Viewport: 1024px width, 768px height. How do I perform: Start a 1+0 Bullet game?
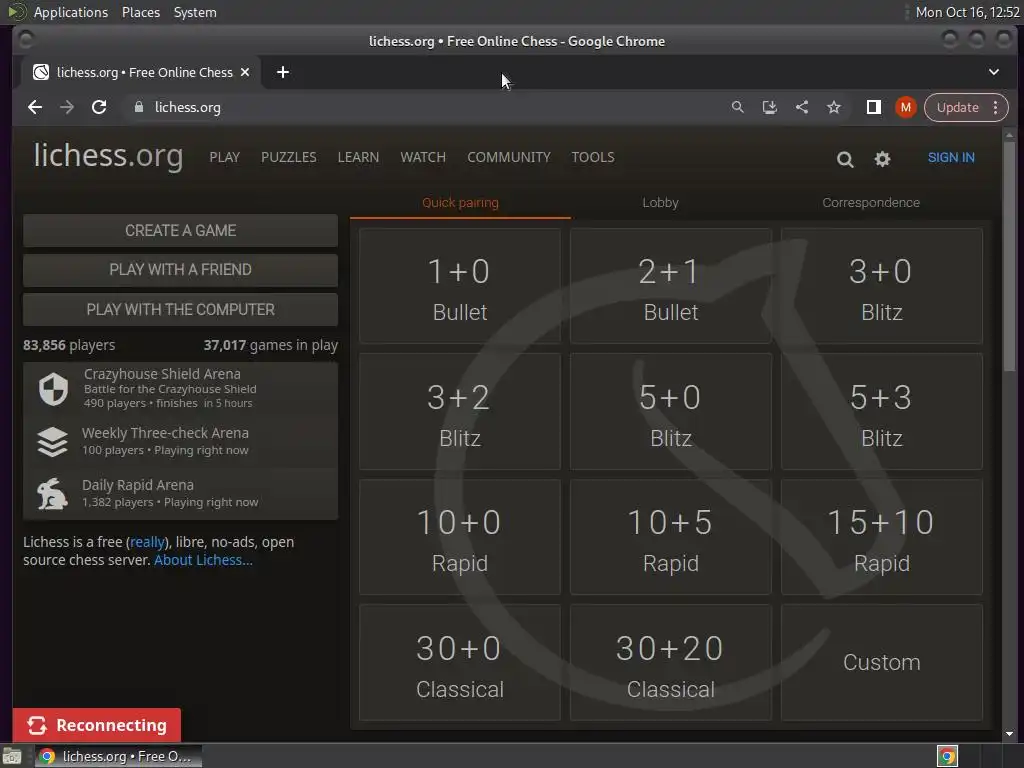click(x=460, y=286)
